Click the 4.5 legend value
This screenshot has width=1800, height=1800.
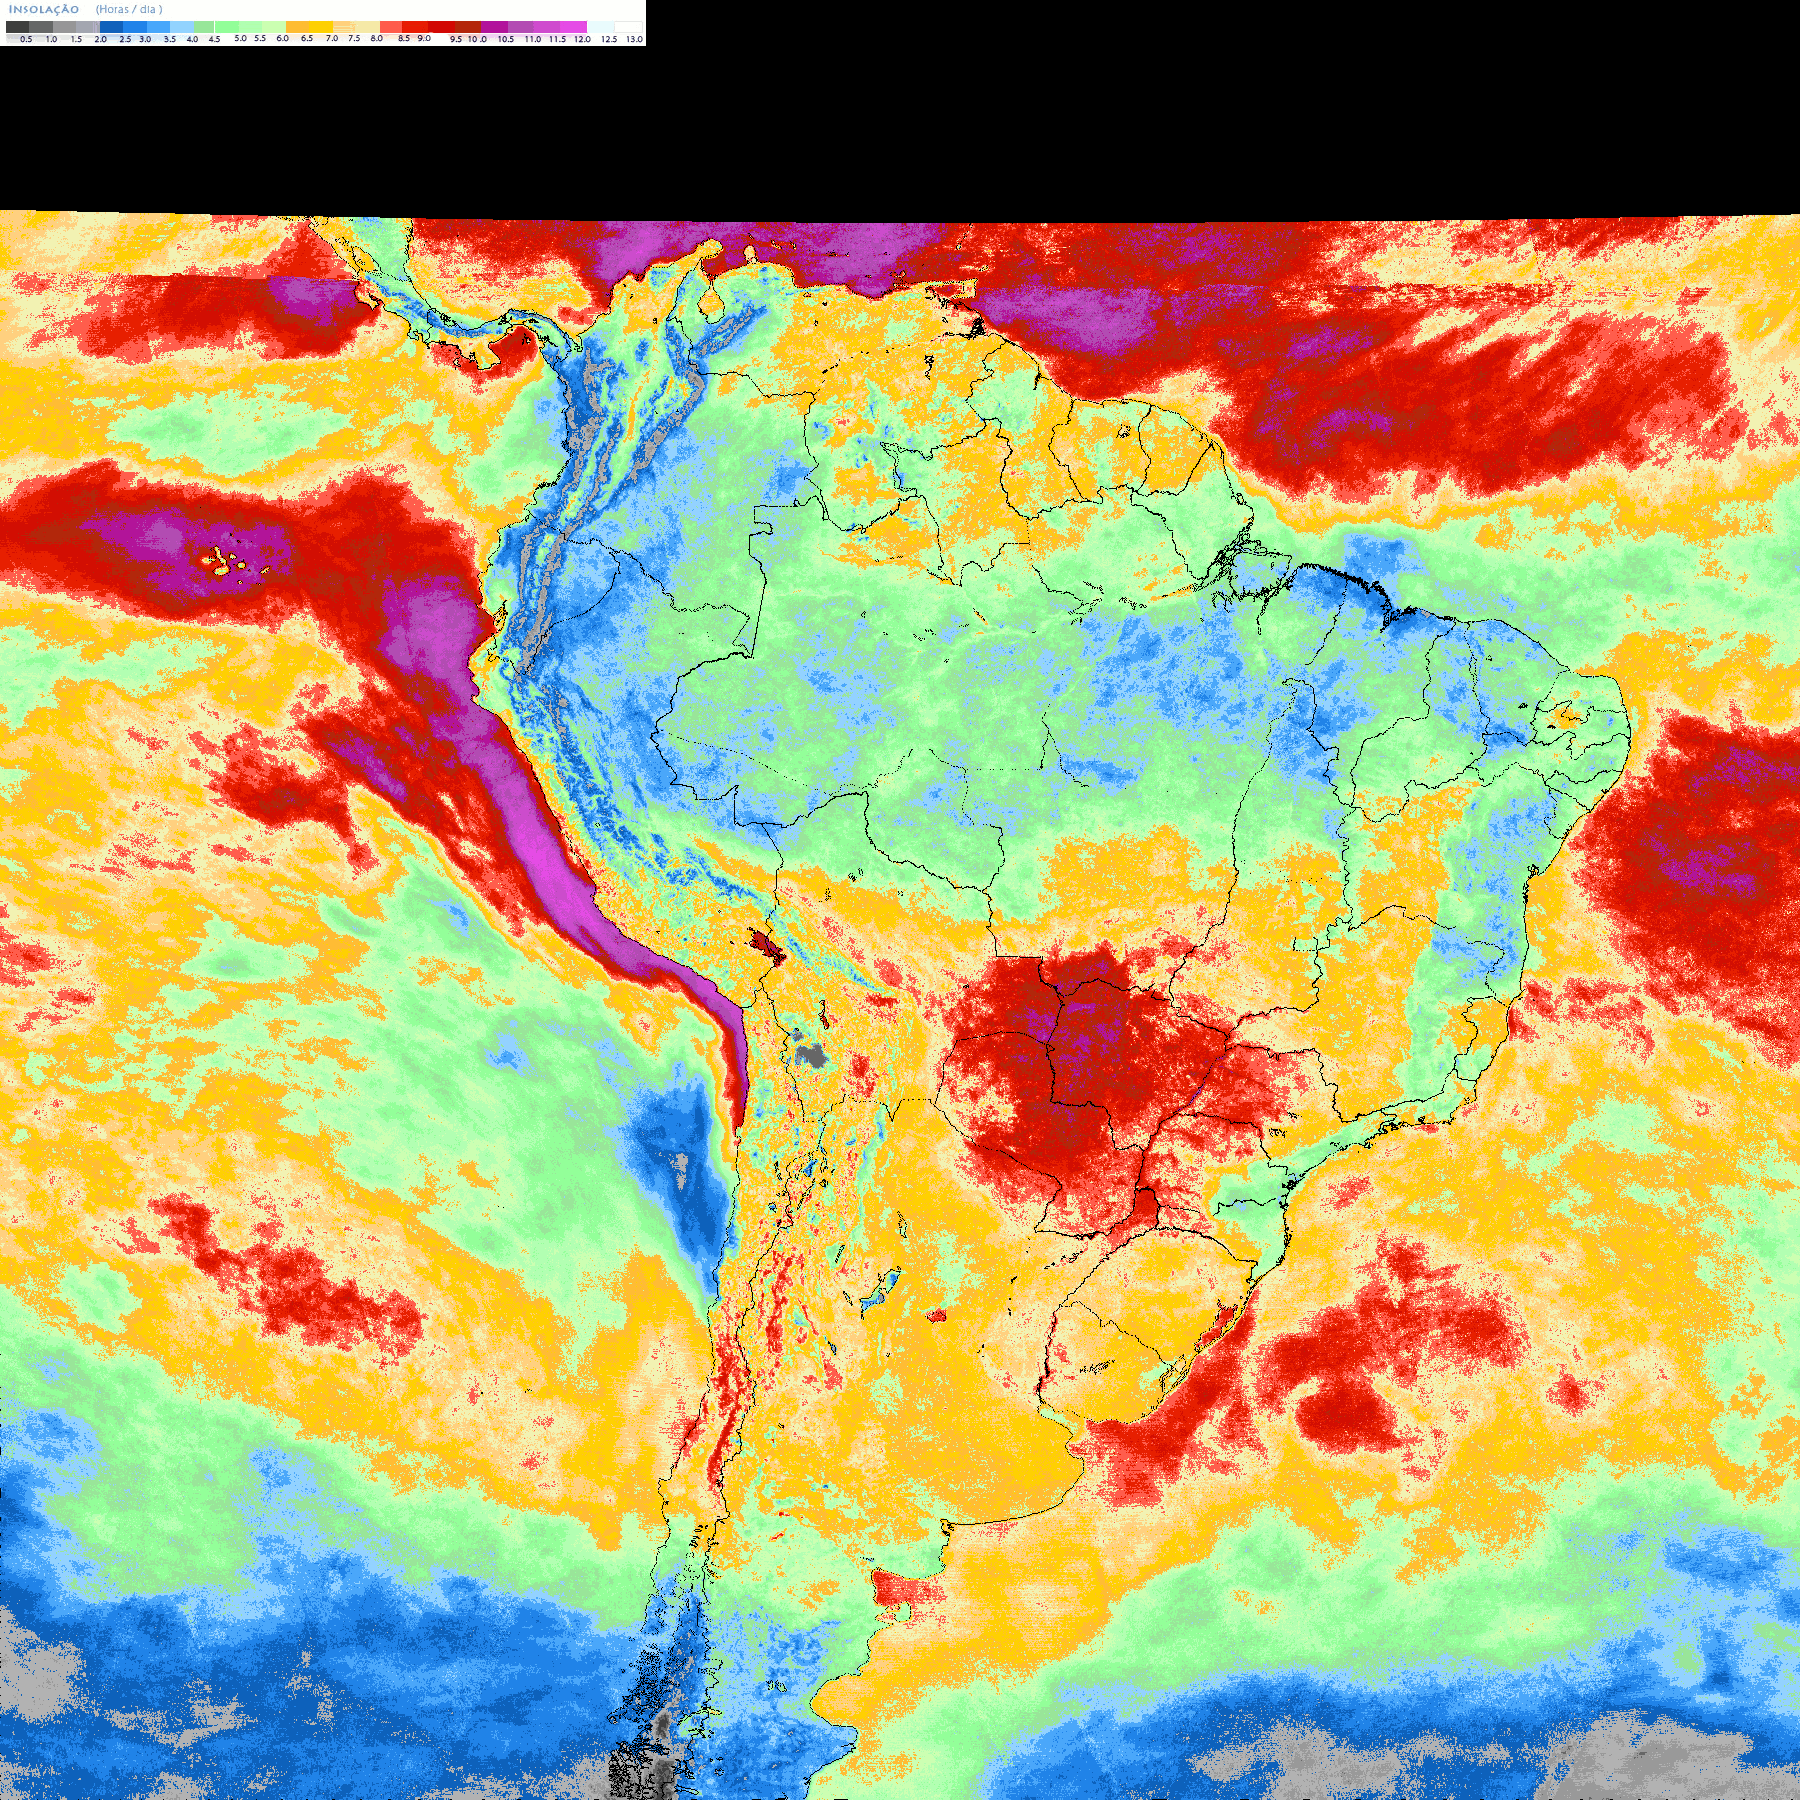(x=214, y=39)
